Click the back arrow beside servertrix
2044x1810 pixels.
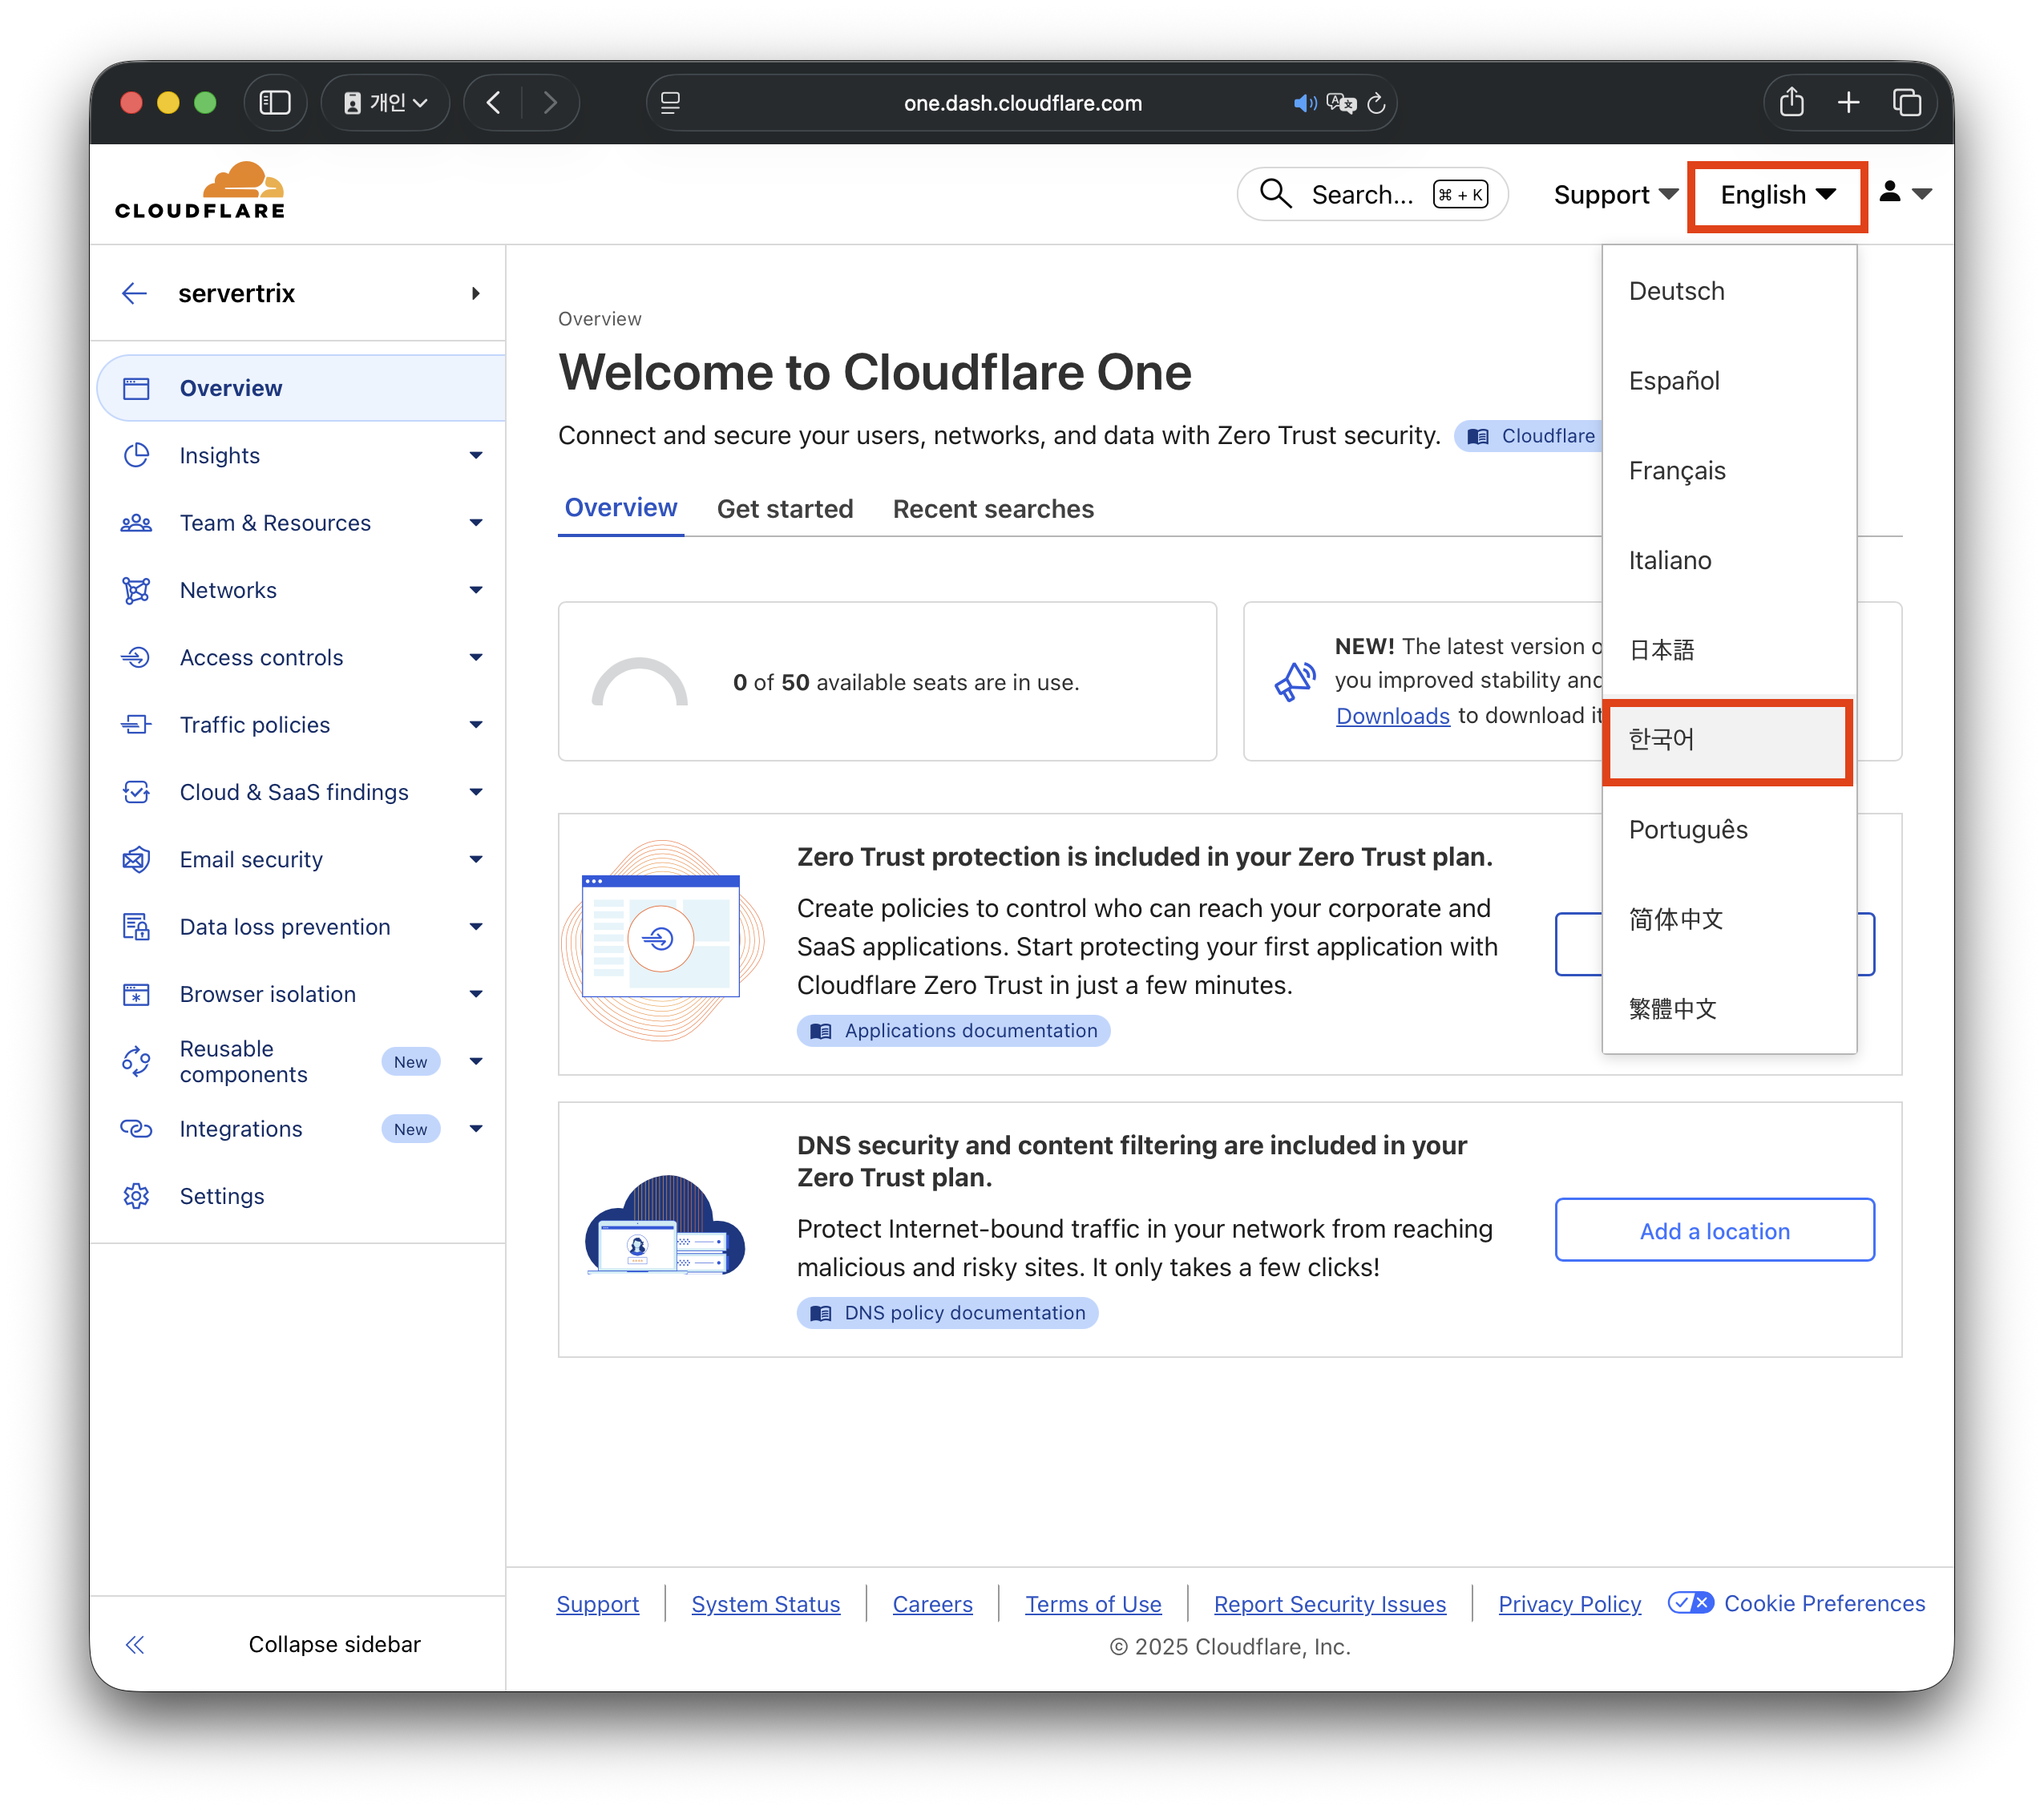coord(134,293)
